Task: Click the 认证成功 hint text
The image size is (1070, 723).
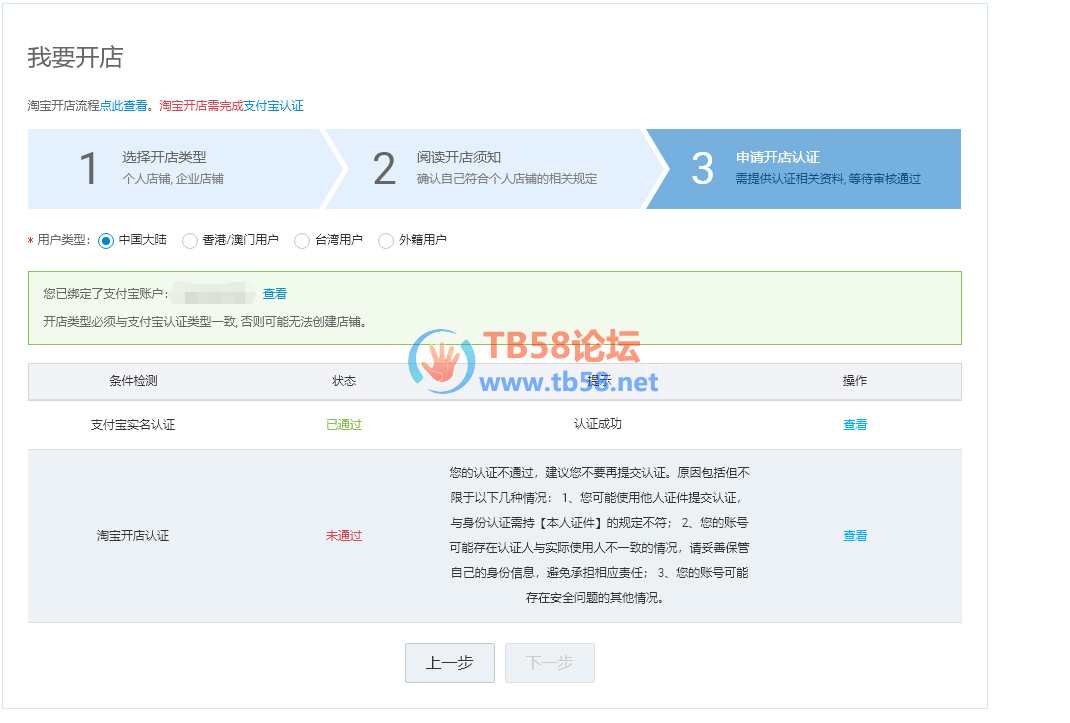Action: (598, 424)
